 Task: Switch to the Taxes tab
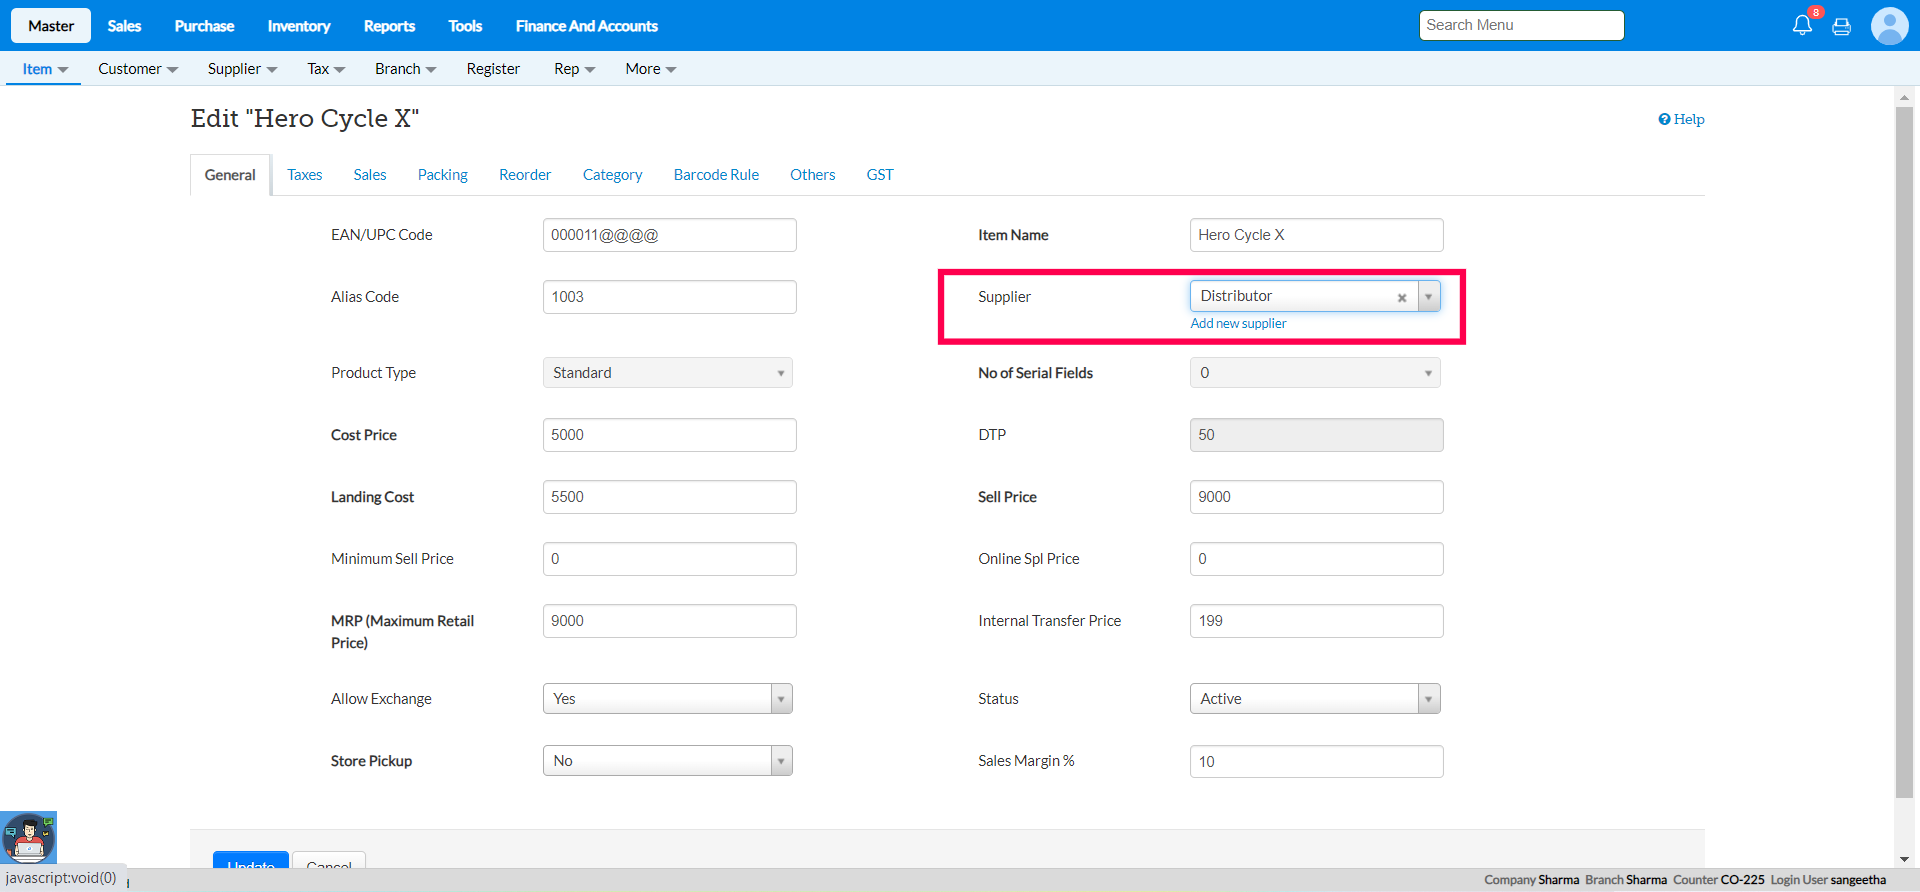304,175
